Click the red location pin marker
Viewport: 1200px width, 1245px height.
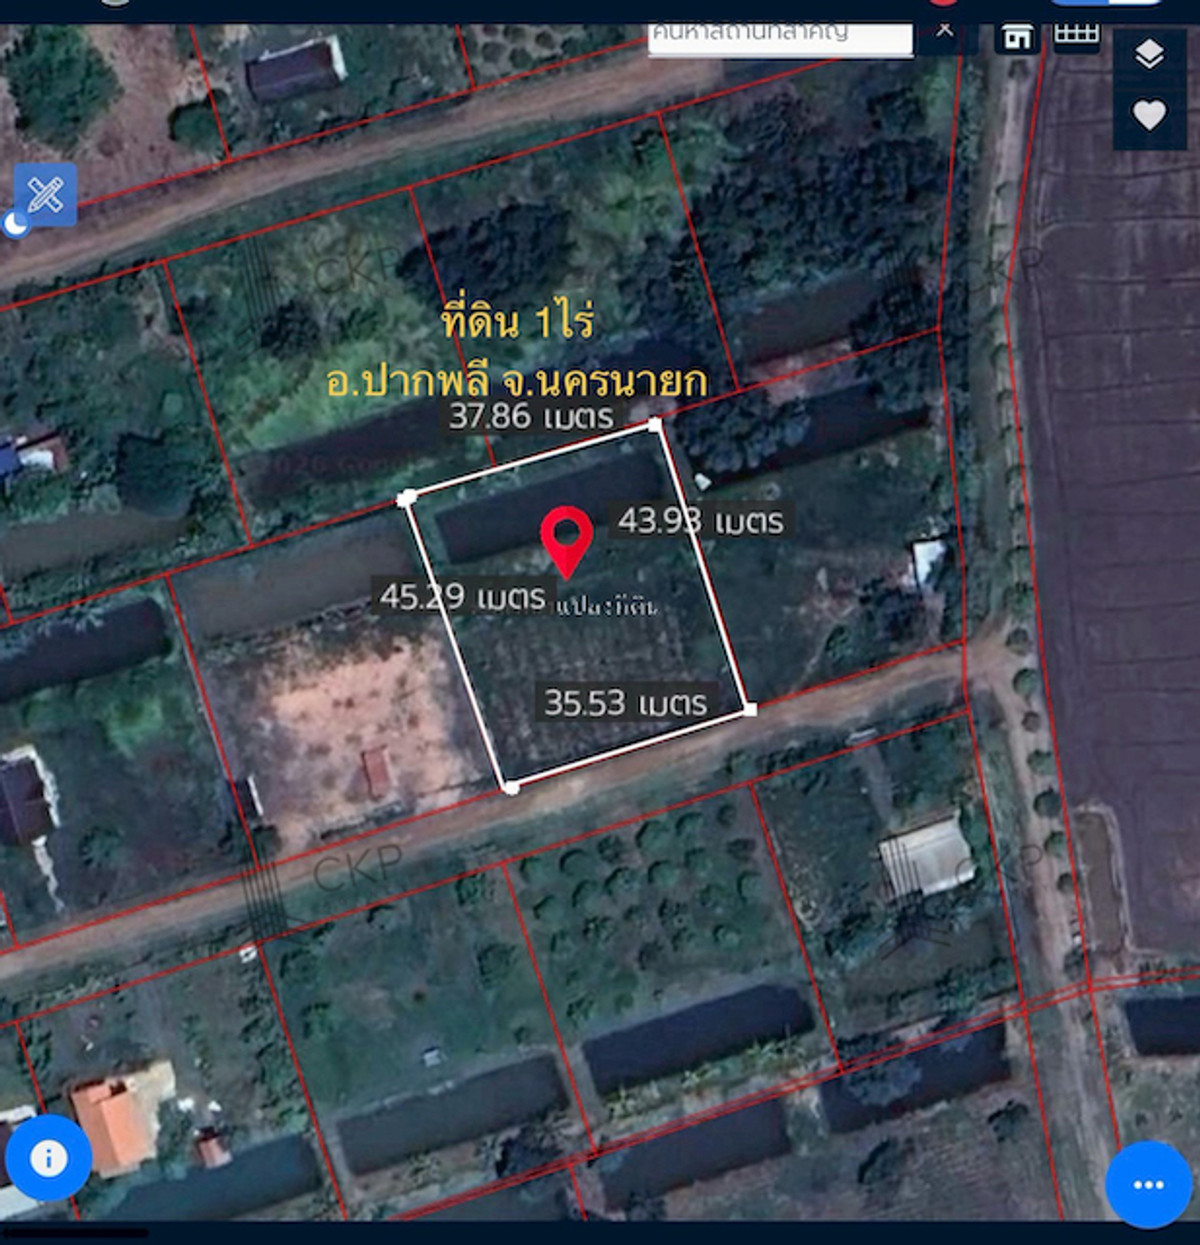[x=567, y=538]
